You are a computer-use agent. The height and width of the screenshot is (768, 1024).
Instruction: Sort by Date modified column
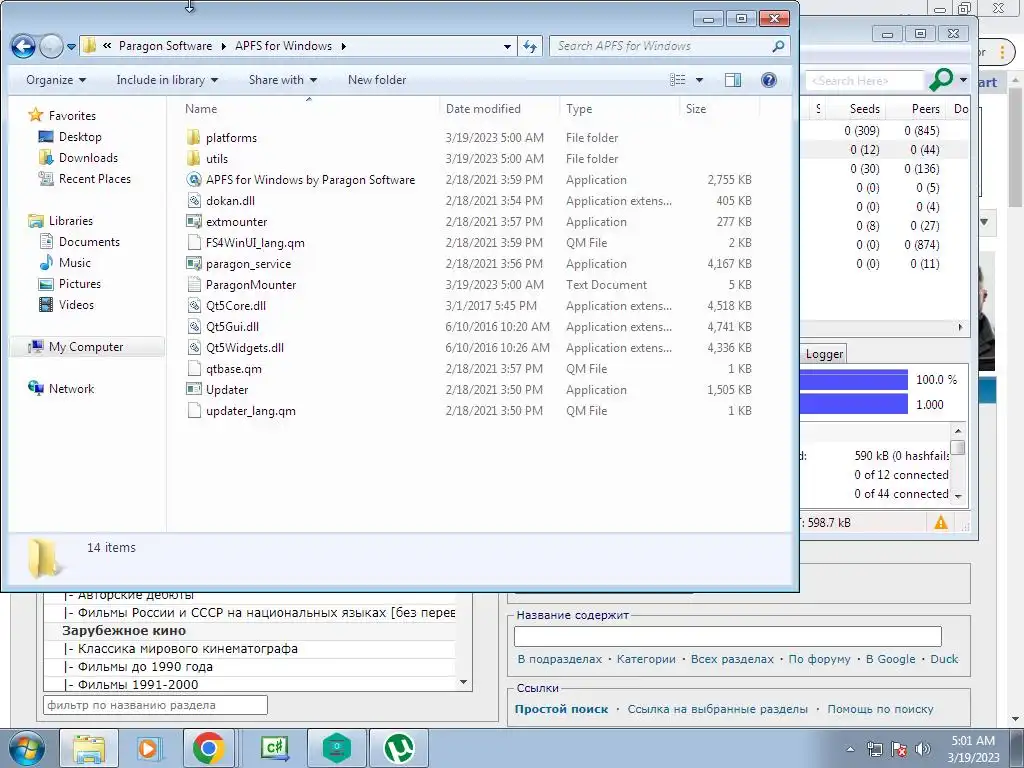pyautogui.click(x=499, y=109)
